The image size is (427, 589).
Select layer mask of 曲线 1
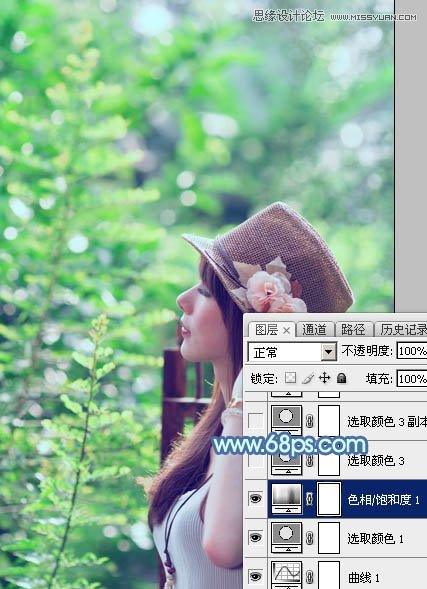329,575
